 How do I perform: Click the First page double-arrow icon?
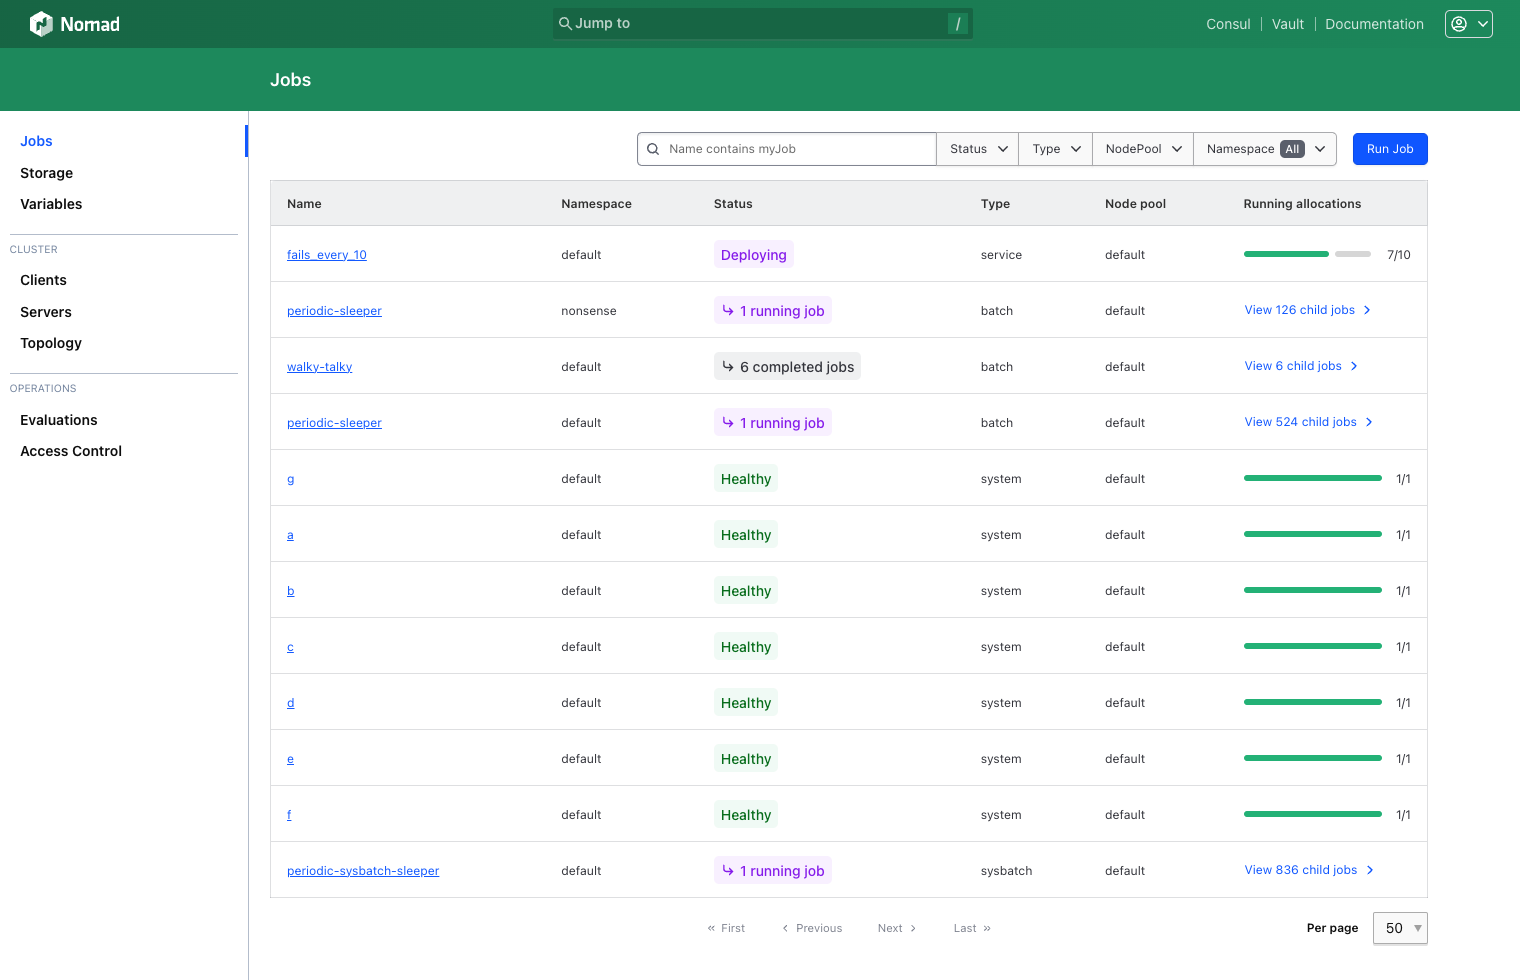711,928
